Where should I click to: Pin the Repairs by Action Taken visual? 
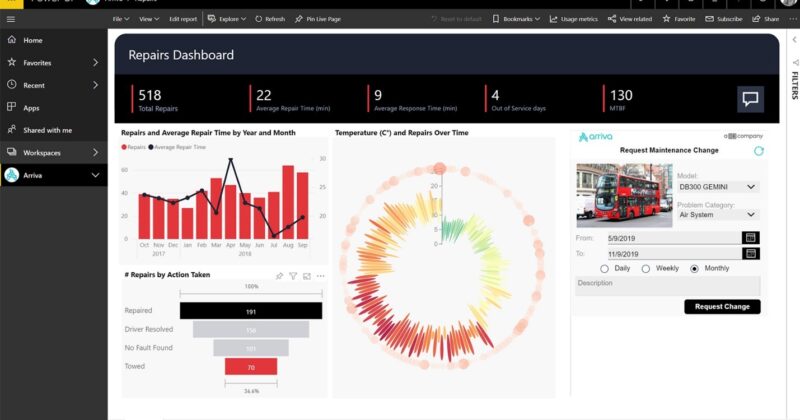click(279, 276)
